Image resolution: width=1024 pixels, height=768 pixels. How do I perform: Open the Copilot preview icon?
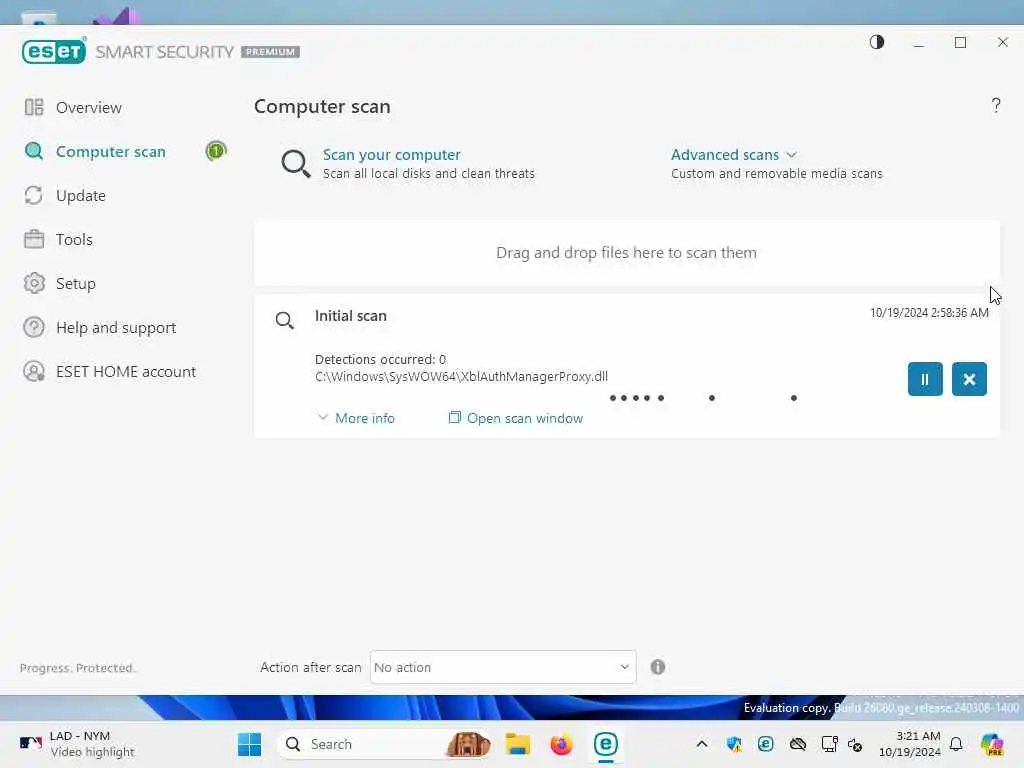coord(993,744)
